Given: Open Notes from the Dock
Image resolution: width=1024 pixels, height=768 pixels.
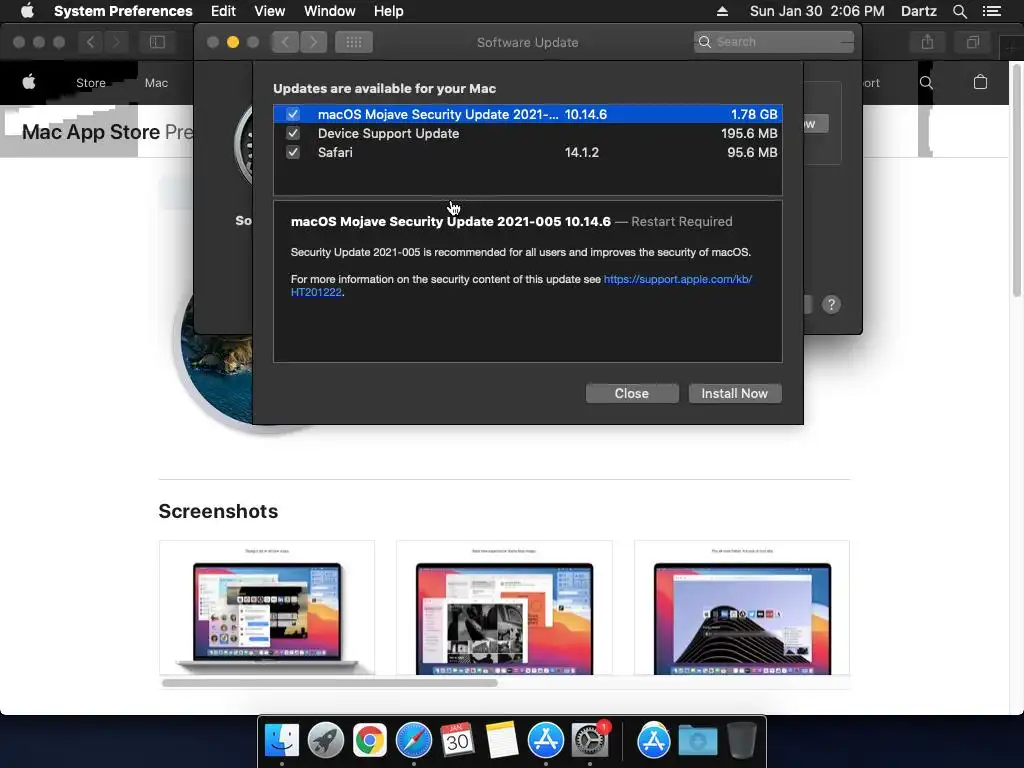Looking at the screenshot, I should pos(502,741).
